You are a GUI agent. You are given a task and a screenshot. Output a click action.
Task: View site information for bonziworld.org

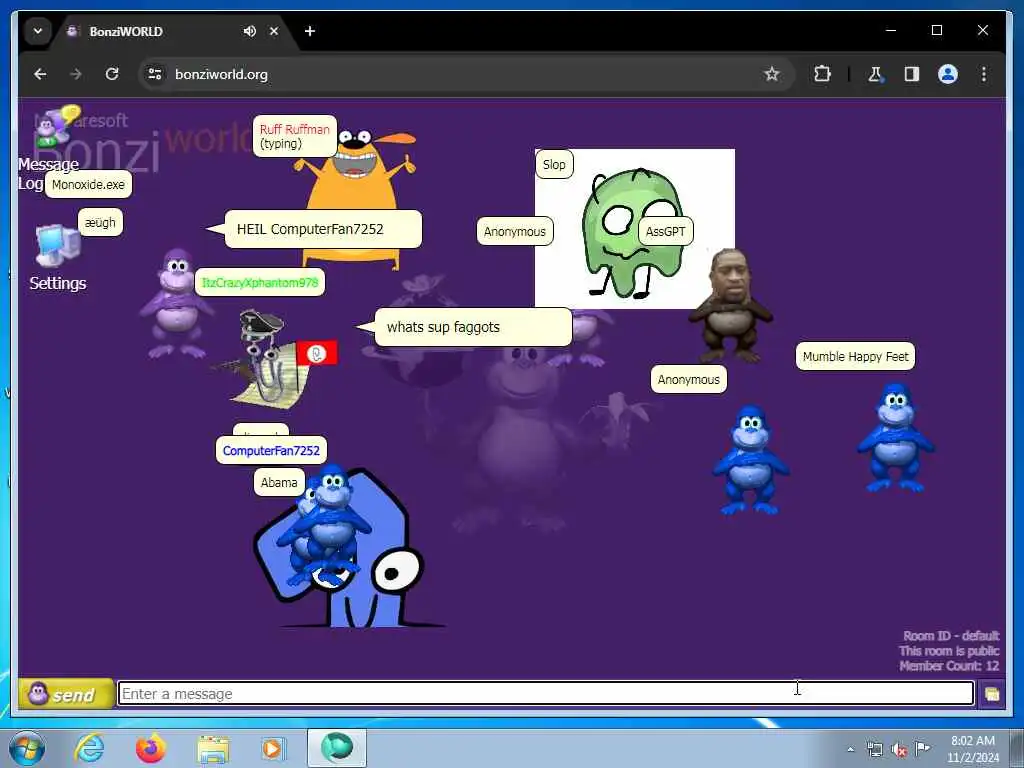click(155, 74)
